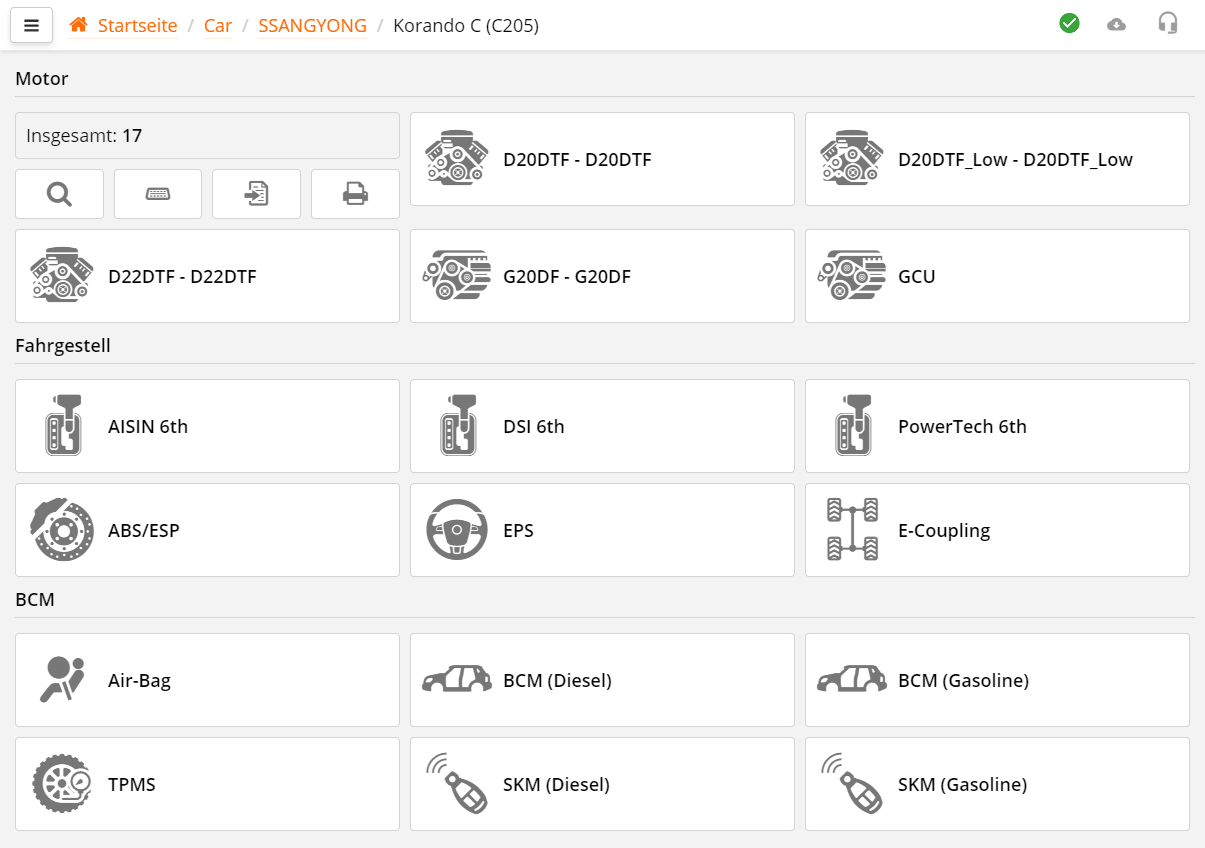Open the headset support icon
Viewport: 1205px width, 848px height.
pos(1167,23)
